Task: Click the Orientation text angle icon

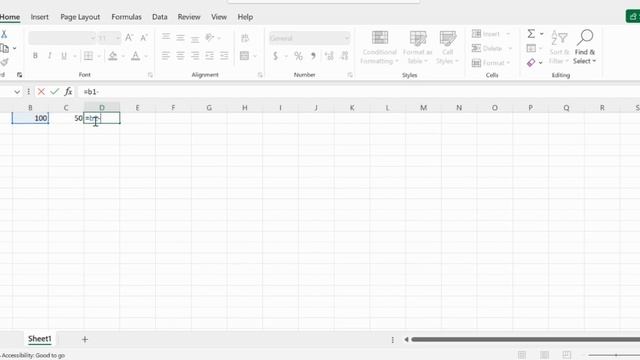Action: 210,38
